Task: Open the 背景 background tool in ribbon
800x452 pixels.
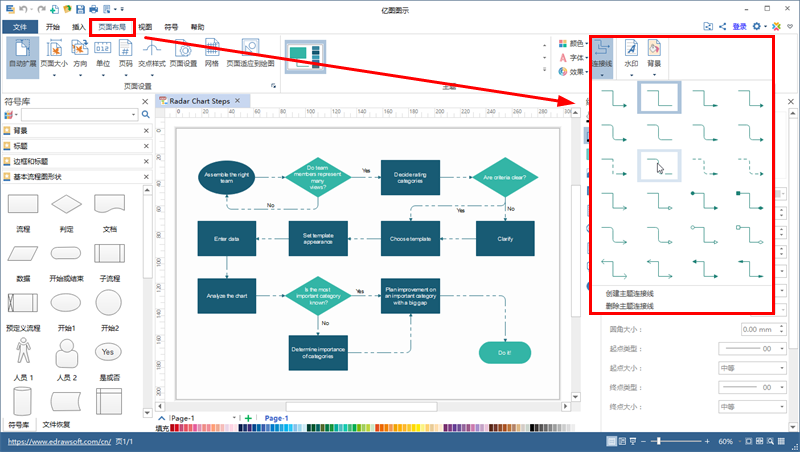Action: coord(654,57)
